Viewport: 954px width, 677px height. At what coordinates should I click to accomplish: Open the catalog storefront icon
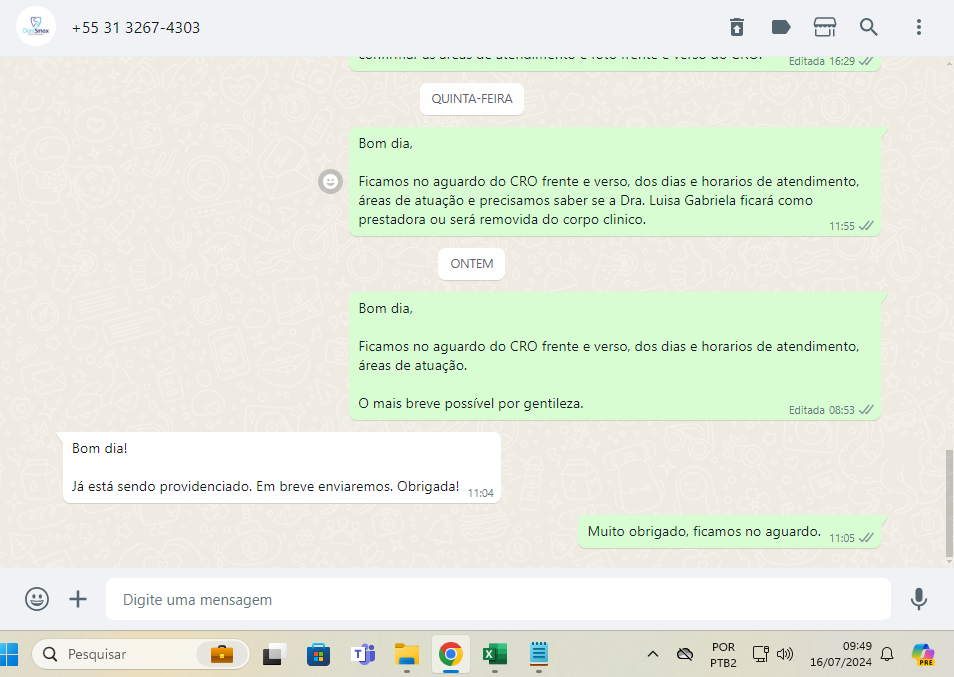(x=824, y=27)
